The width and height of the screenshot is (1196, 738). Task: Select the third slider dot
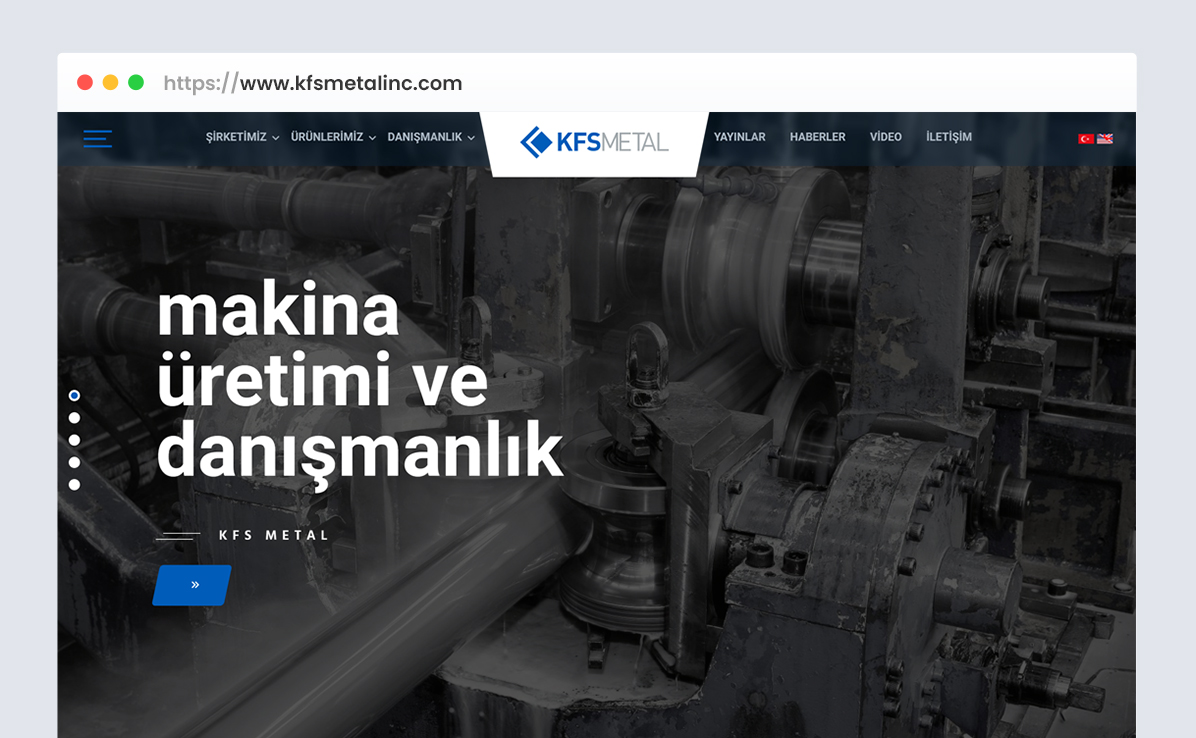click(x=74, y=440)
